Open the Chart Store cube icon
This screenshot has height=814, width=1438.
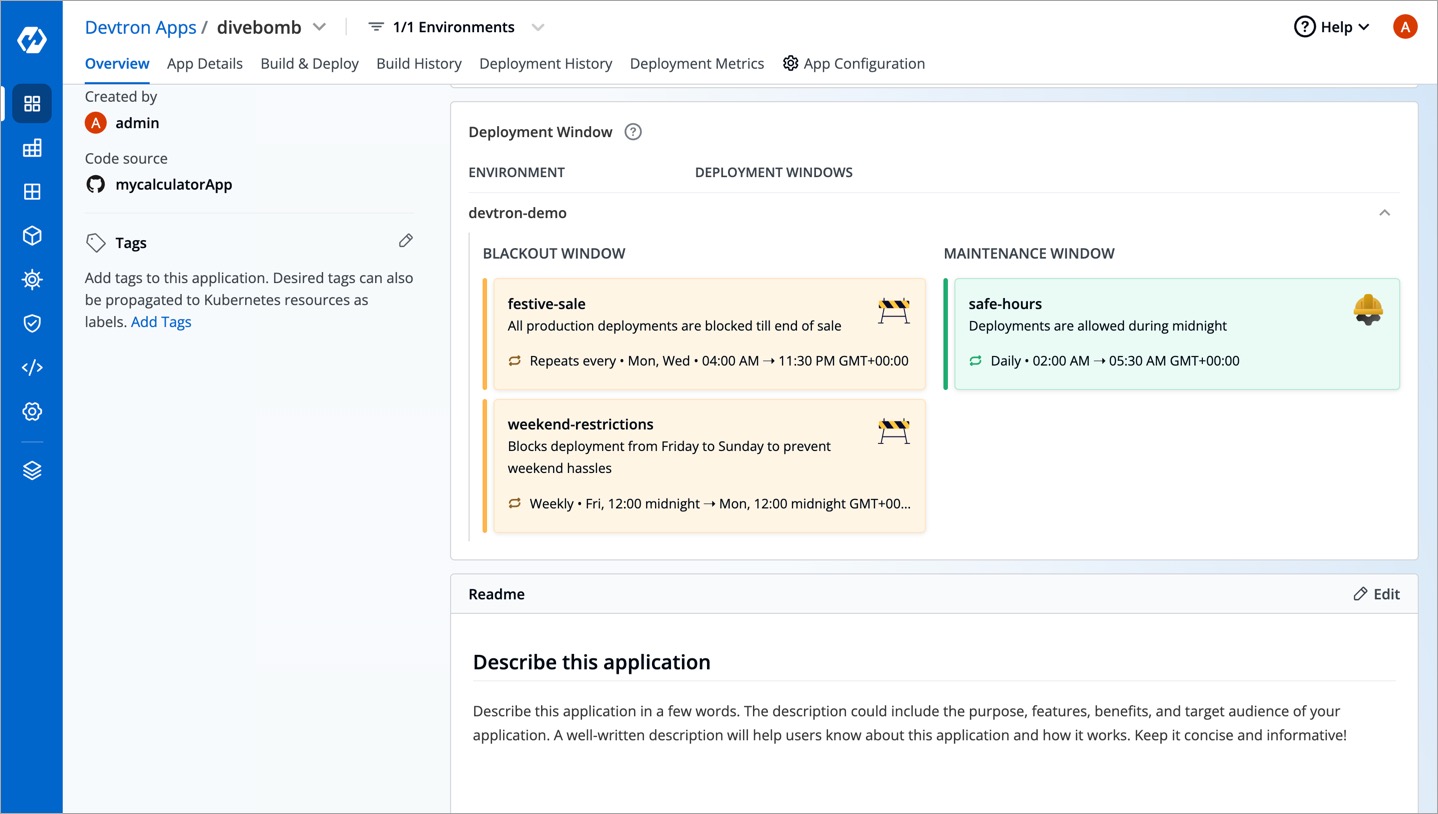coord(31,235)
